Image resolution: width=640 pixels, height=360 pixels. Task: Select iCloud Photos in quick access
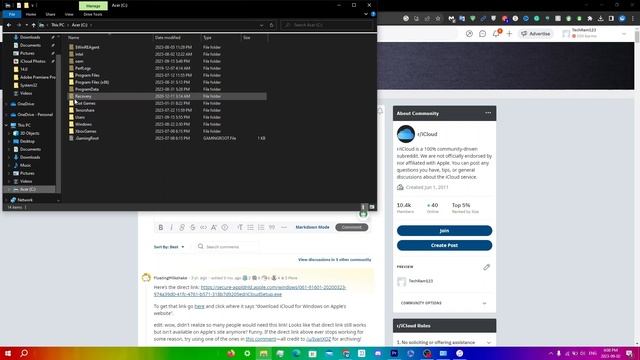33,61
